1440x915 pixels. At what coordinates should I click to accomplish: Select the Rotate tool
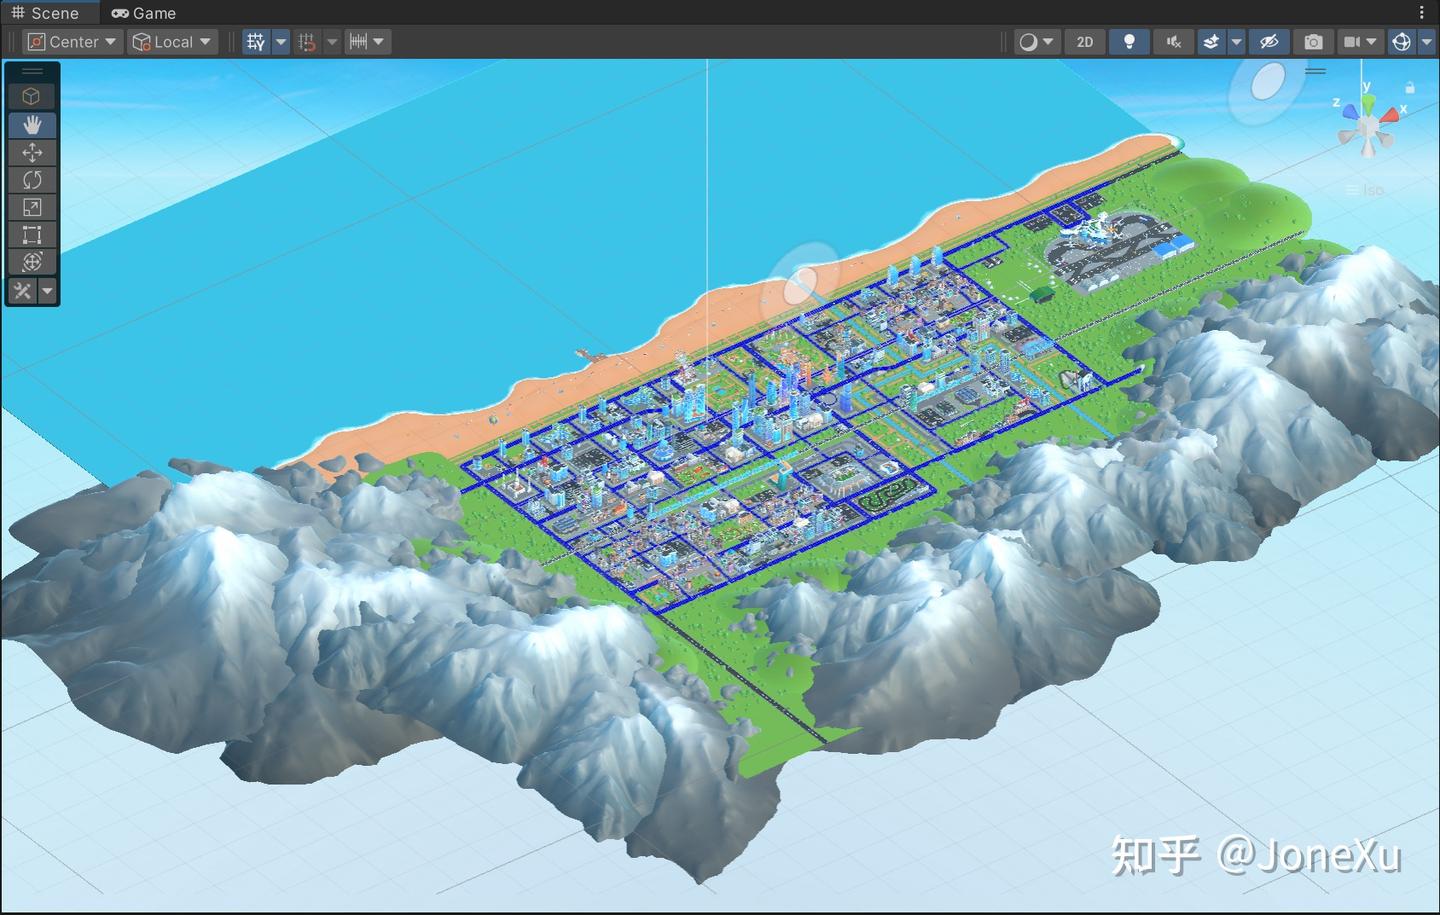(32, 179)
